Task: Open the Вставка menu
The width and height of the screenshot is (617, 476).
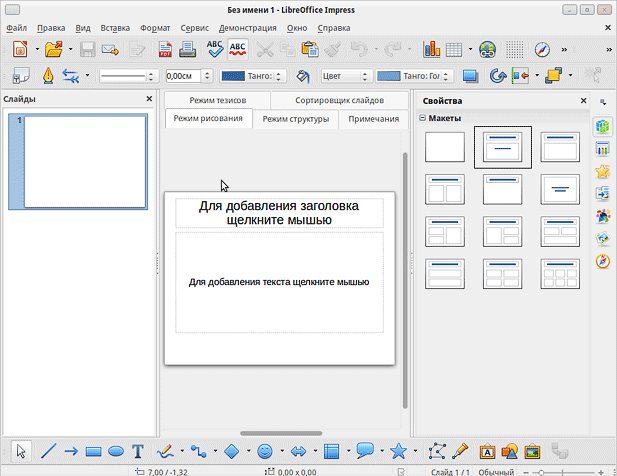Action: pyautogui.click(x=115, y=28)
